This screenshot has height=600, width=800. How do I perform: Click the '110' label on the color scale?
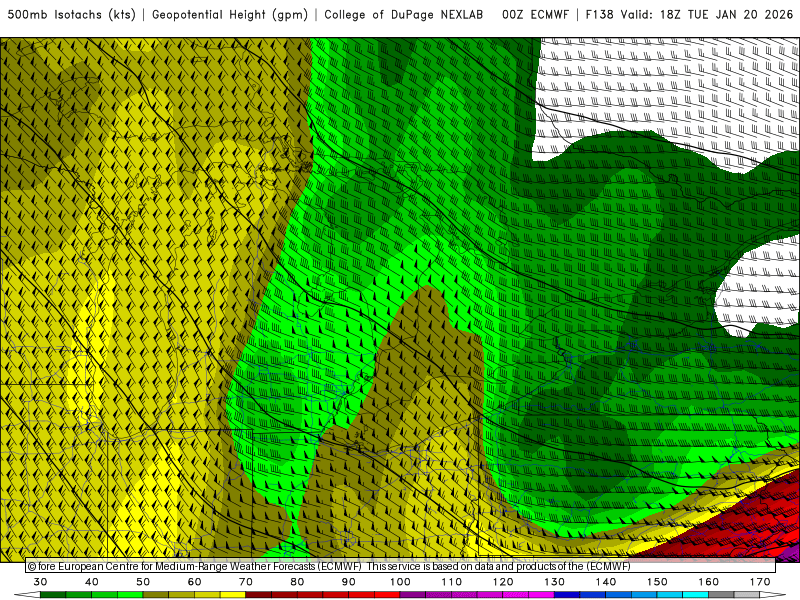coord(452,582)
